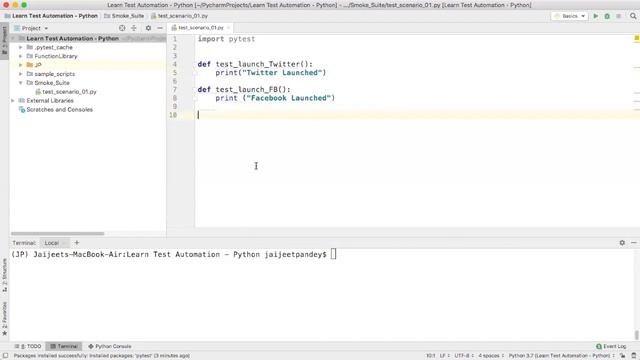This screenshot has height=360, width=640.
Task: Click the 'import pytest' code line
Action: coord(227,39)
